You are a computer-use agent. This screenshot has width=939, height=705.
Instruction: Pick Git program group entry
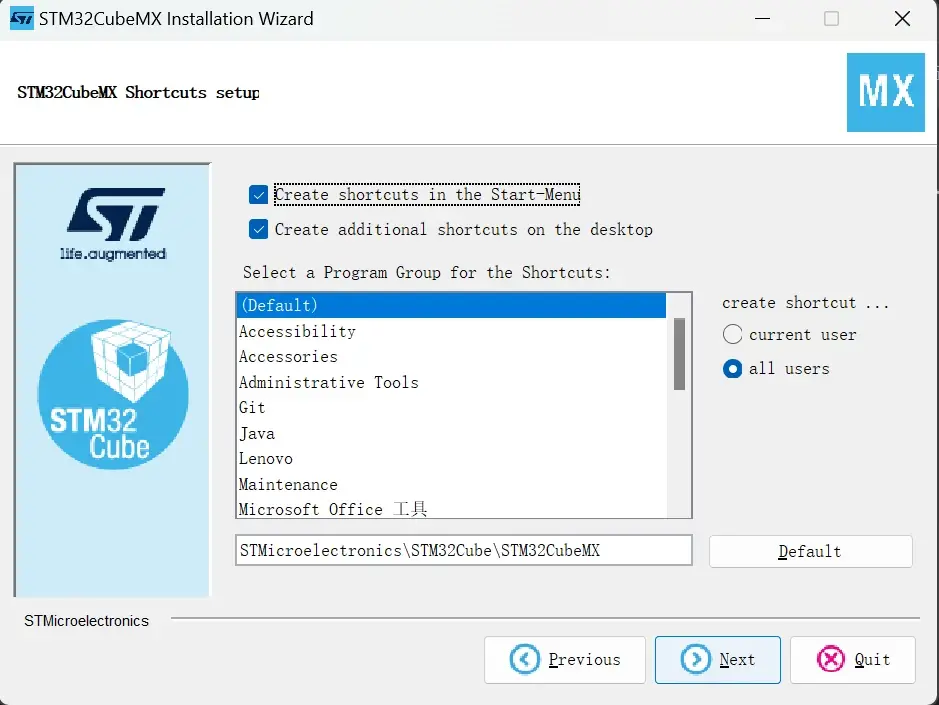tap(452, 408)
